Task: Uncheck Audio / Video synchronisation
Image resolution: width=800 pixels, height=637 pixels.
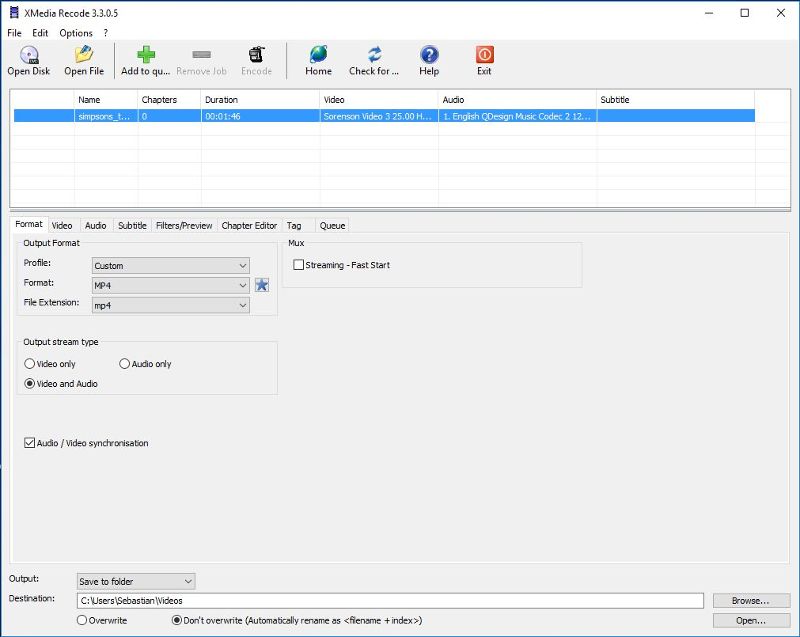Action: tap(30, 440)
